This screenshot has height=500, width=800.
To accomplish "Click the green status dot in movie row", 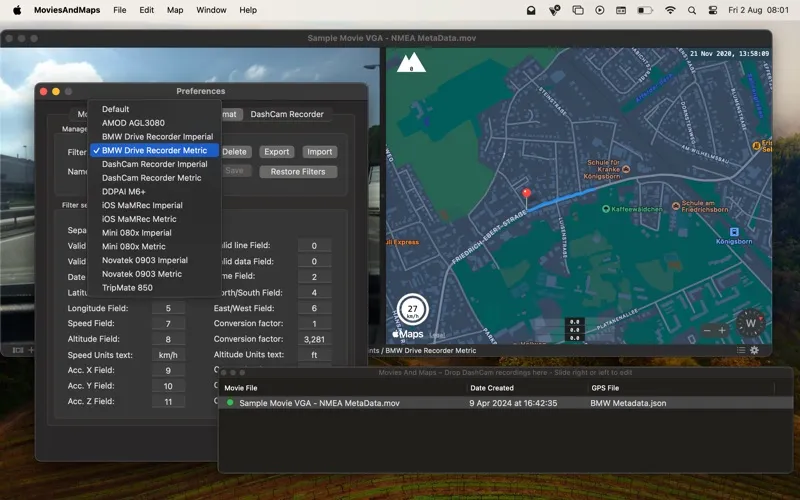I will pos(230,403).
